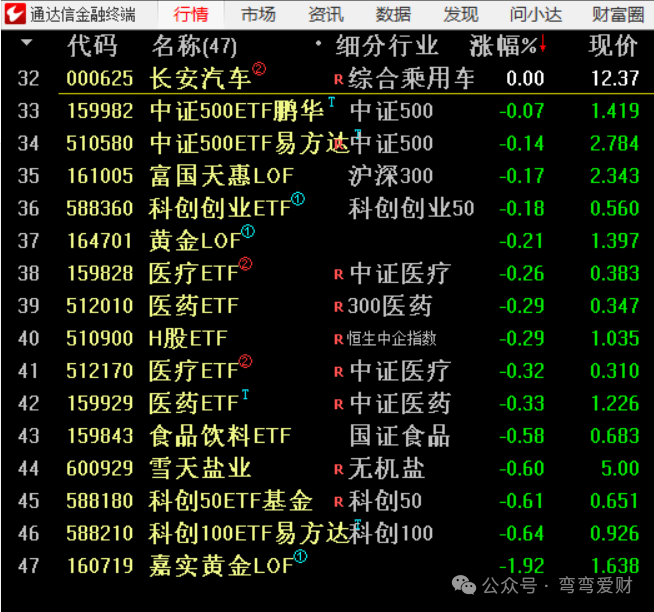
Task: Select 食品饮料ETF name
Action: [220, 436]
